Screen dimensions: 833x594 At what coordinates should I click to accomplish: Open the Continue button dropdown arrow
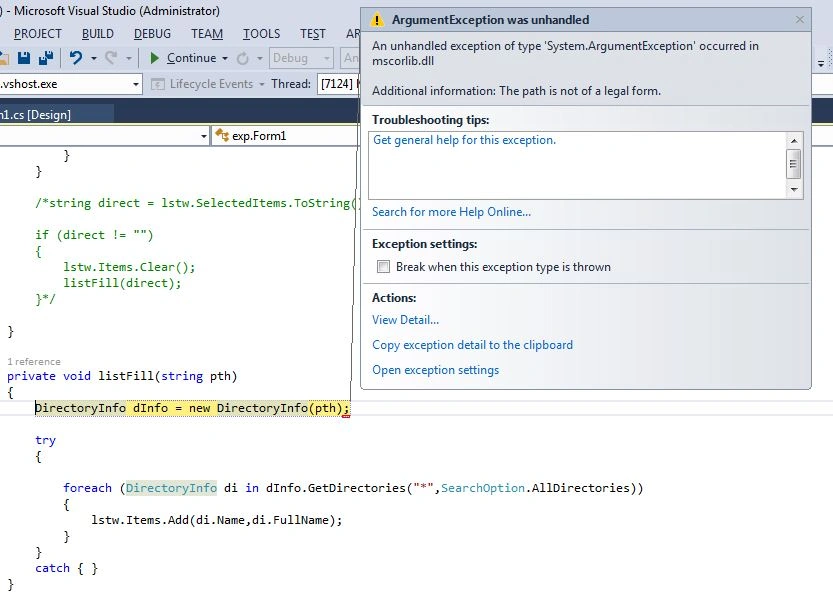[225, 58]
